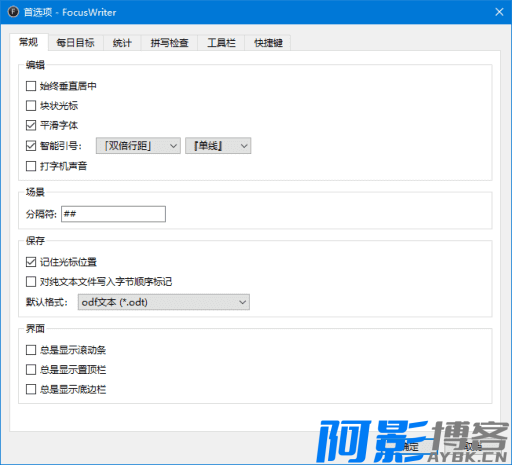This screenshot has width=512, height=465.
Task: Open the 工具栏 tab
Action: pos(221,43)
